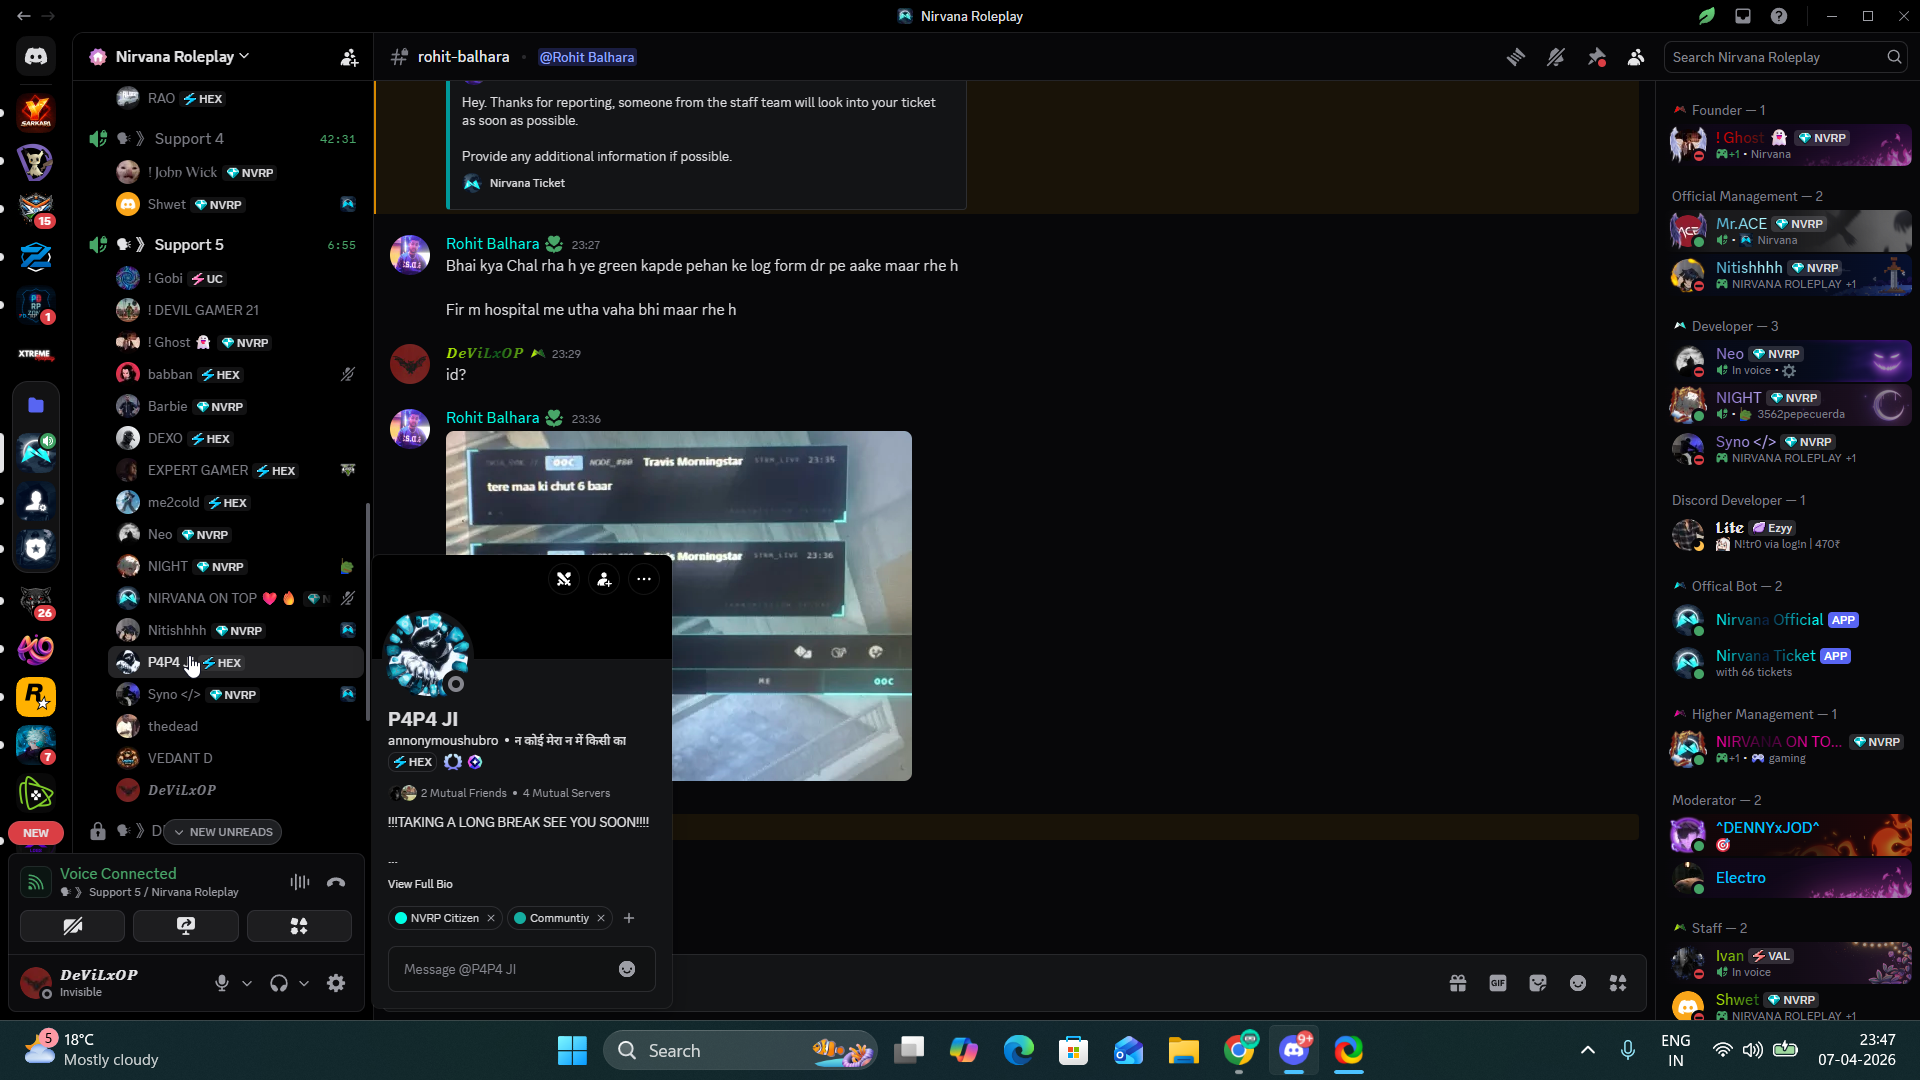Viewport: 1920px width, 1080px height.
Task: Jump to New Unreads in channel list
Action: 224,832
